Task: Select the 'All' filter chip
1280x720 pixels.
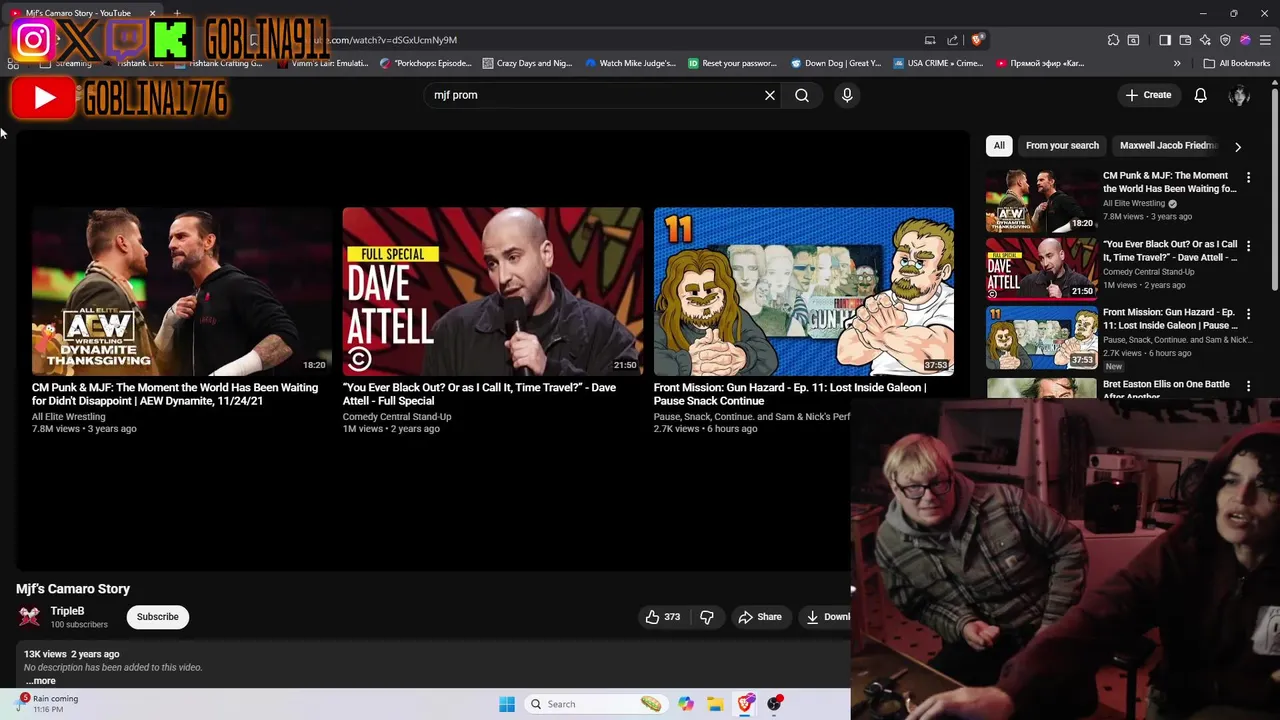Action: point(999,145)
